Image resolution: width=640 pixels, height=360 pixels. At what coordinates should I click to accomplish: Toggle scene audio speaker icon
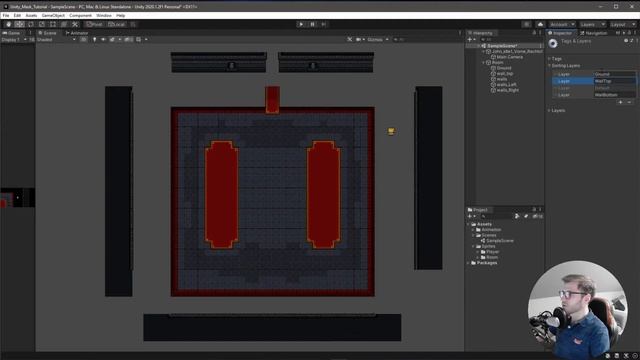103,40
